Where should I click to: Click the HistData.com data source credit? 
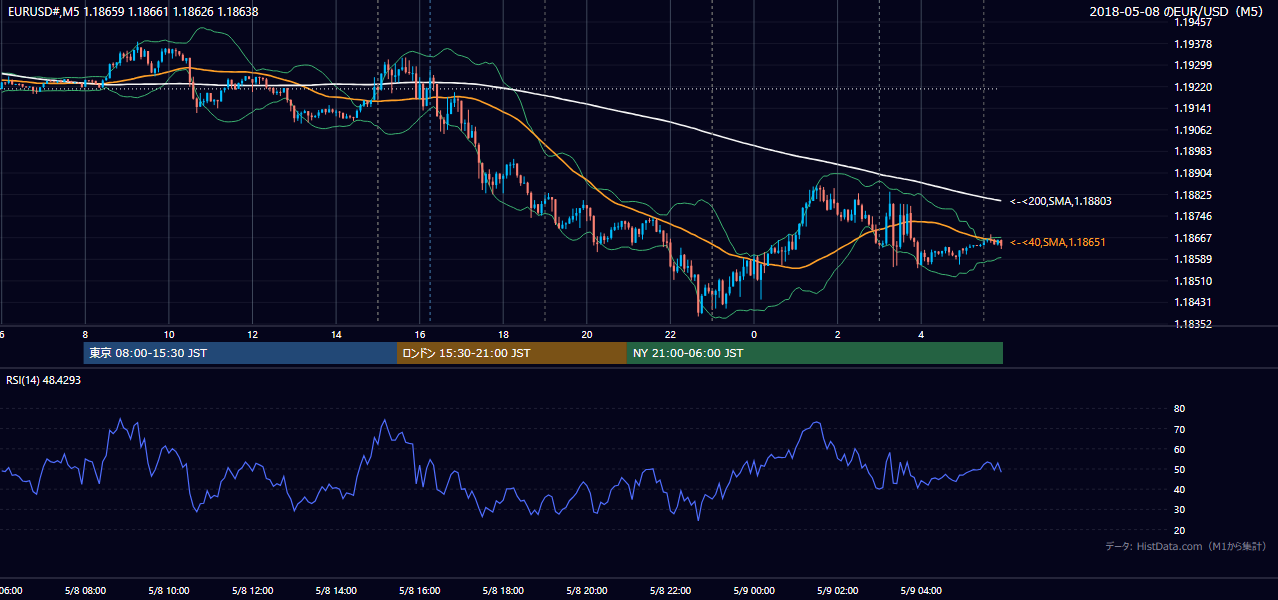tap(1186, 546)
